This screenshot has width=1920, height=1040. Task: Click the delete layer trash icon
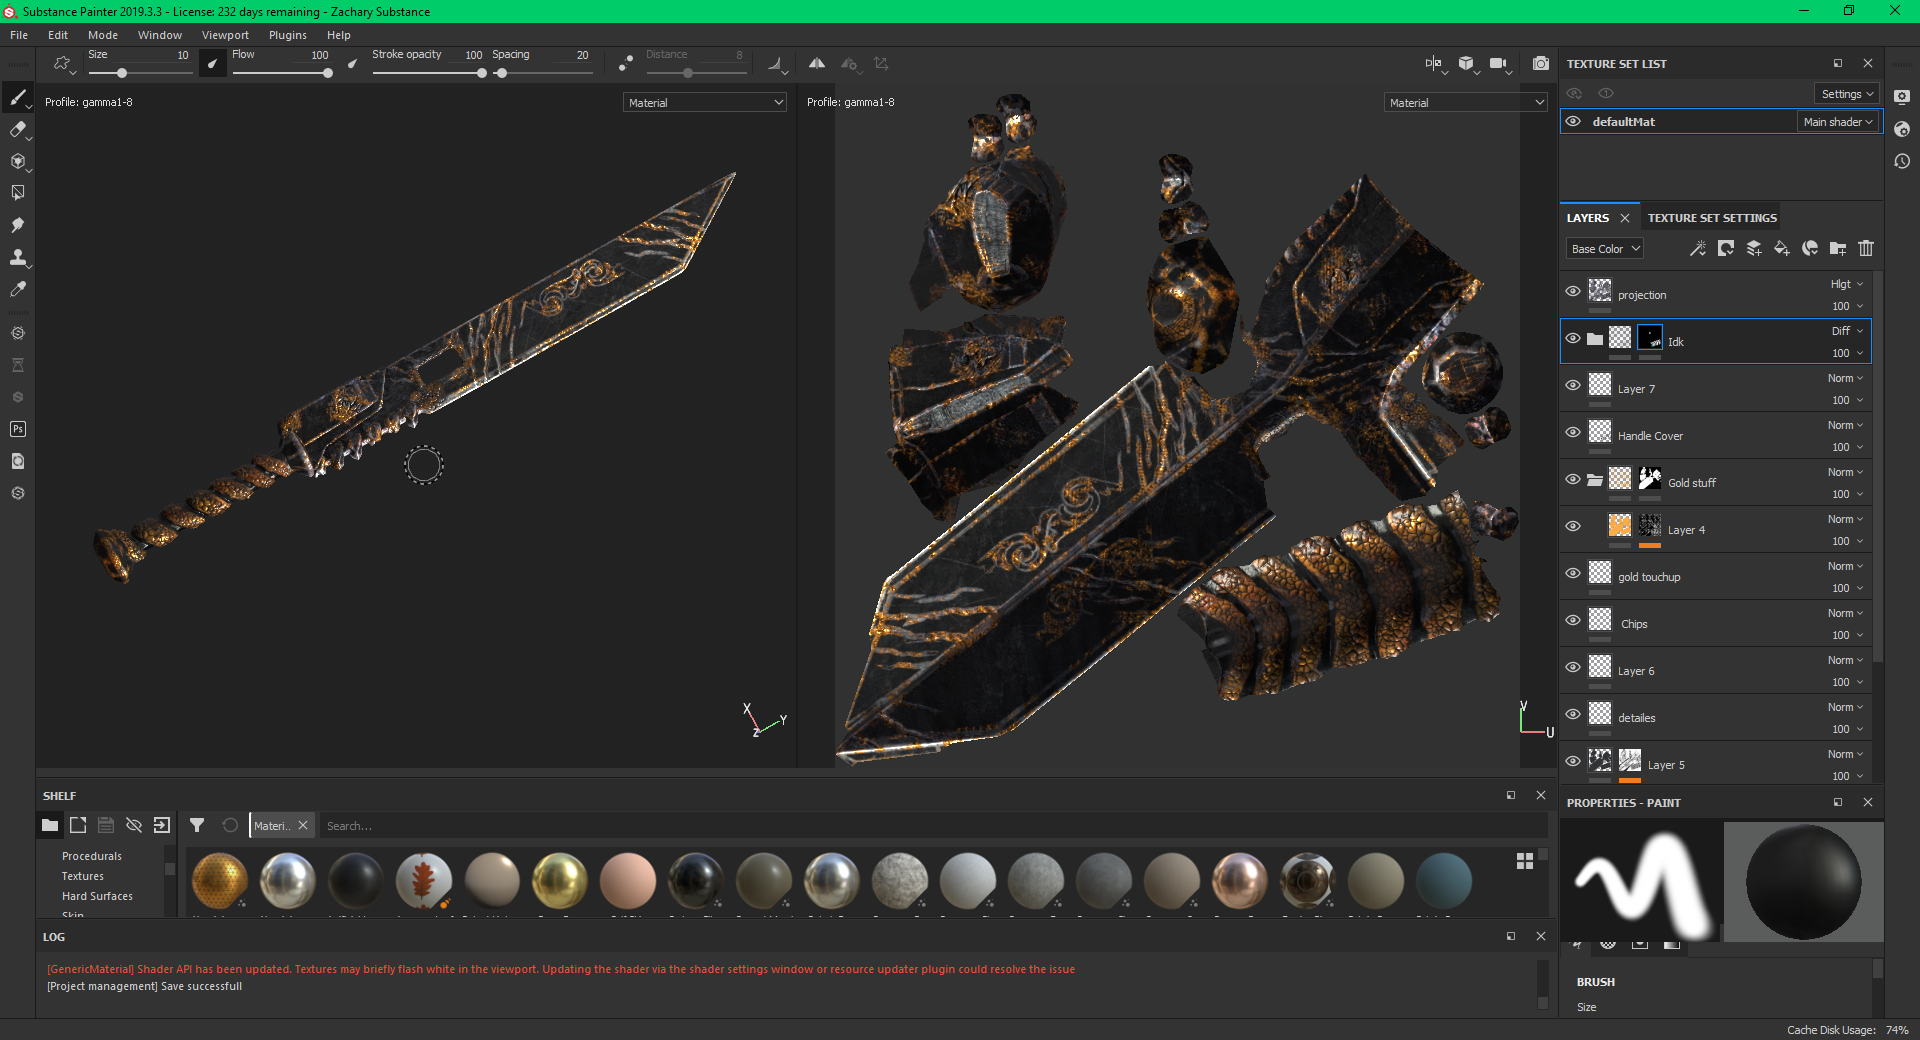(x=1866, y=248)
